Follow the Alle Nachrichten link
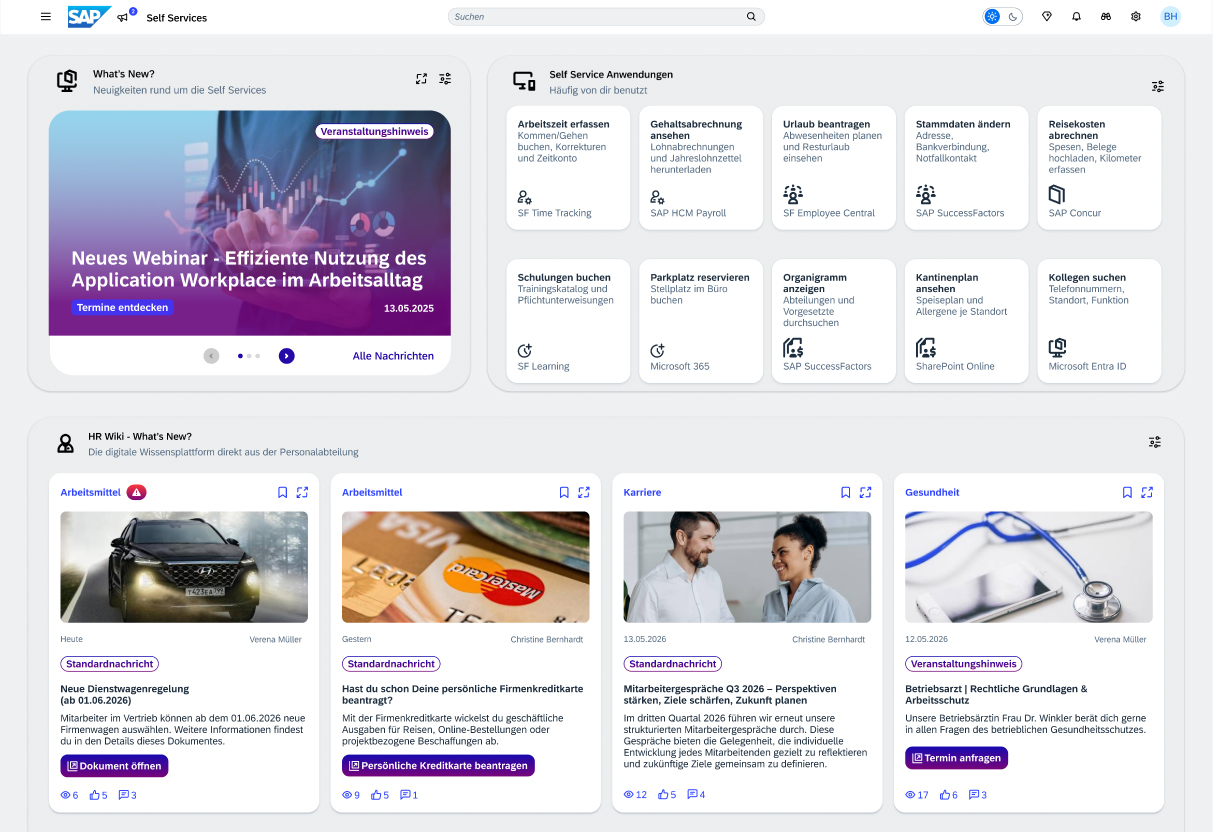Screen dimensions: 1213x832 click(393, 356)
